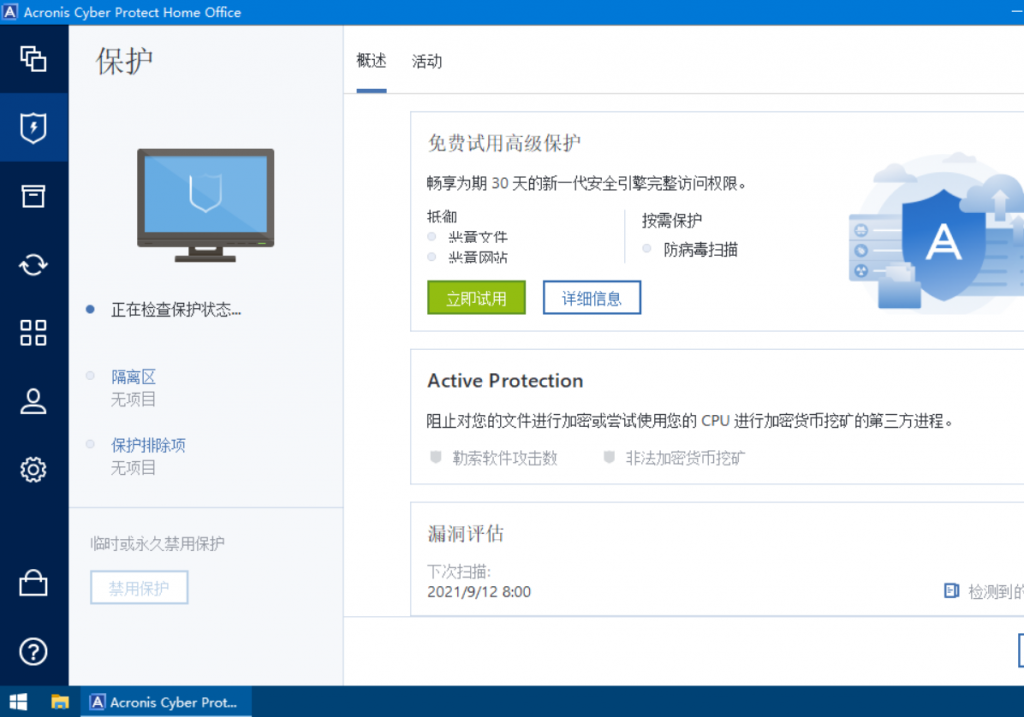Click the 无项目 text under 保护排除项
Screen dimensions: 1024x717
[x=133, y=468]
